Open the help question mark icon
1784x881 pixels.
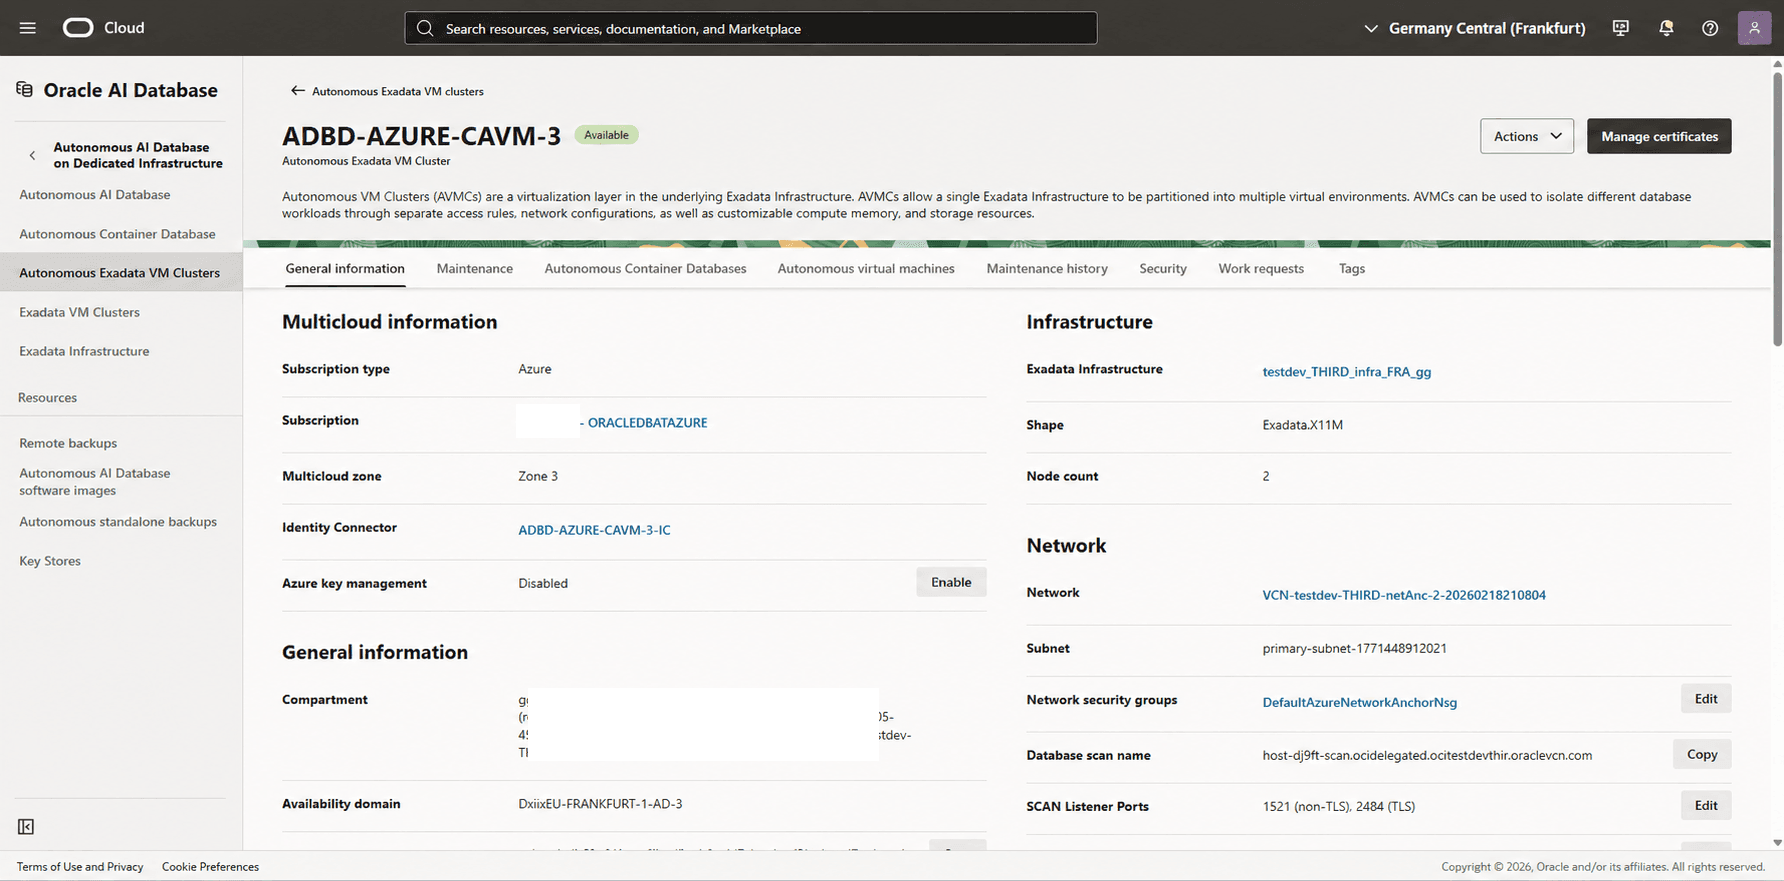tap(1710, 28)
